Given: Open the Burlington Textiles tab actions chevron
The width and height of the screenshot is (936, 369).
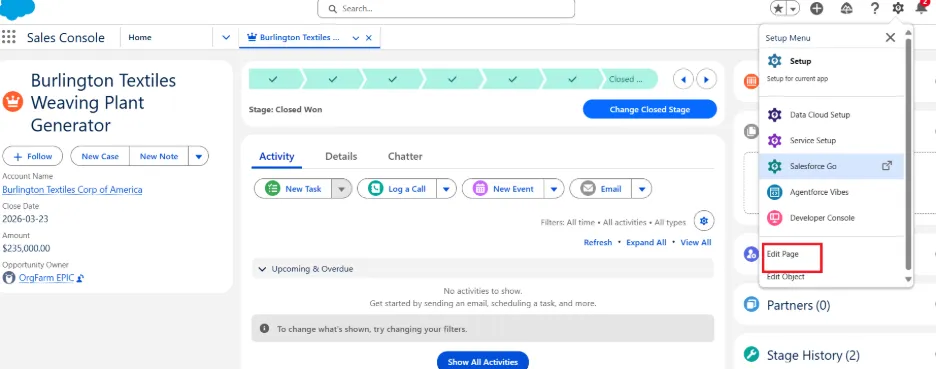Looking at the screenshot, I should [356, 38].
